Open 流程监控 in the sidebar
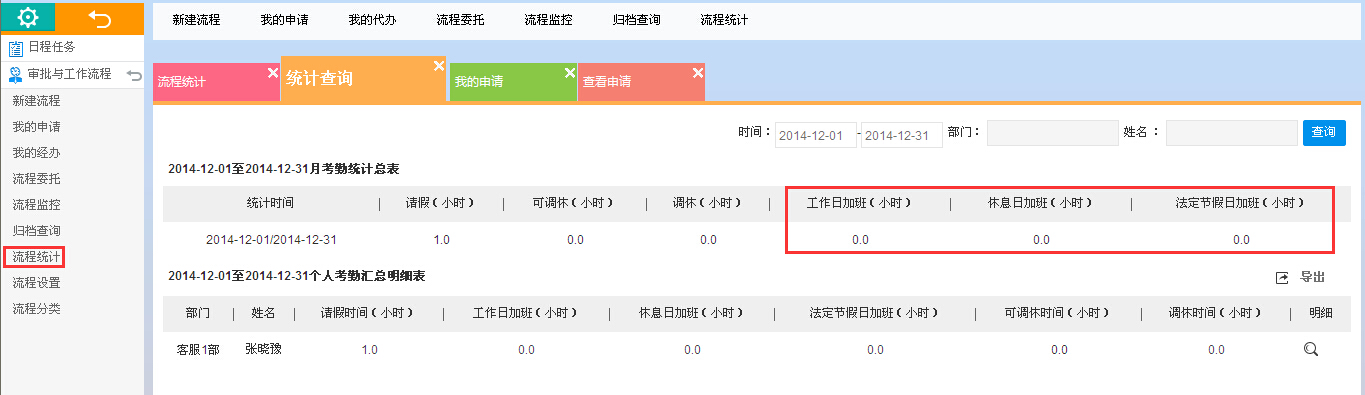The height and width of the screenshot is (395, 1365). 36,205
